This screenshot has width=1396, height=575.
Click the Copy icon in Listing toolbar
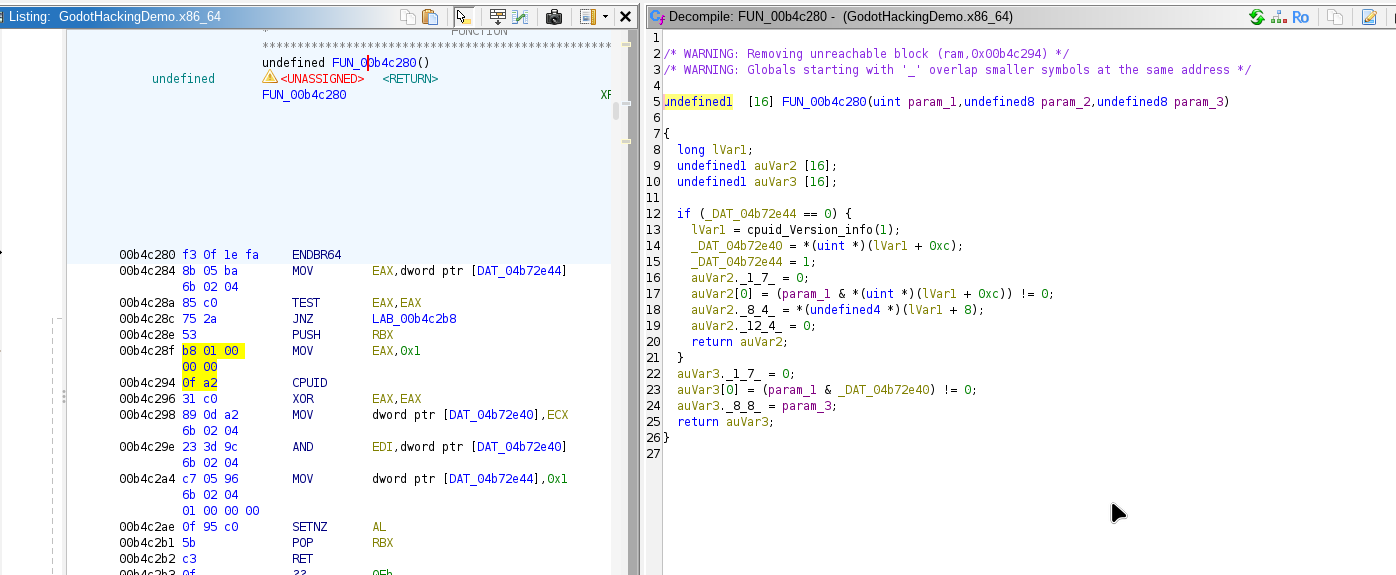tap(407, 17)
